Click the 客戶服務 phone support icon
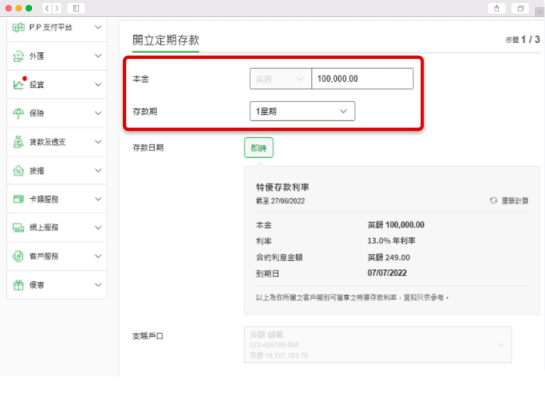The width and height of the screenshot is (545, 397). coord(18,256)
